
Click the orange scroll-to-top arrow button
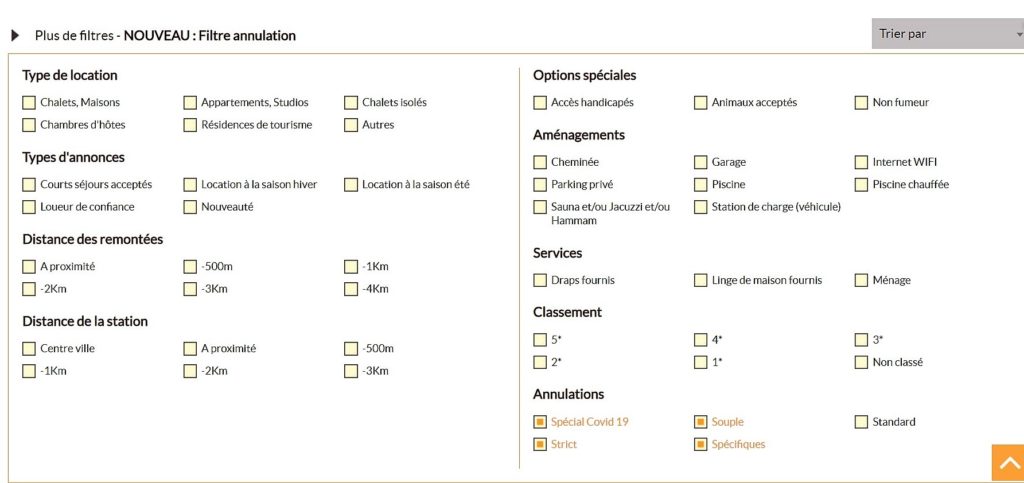[1008, 463]
